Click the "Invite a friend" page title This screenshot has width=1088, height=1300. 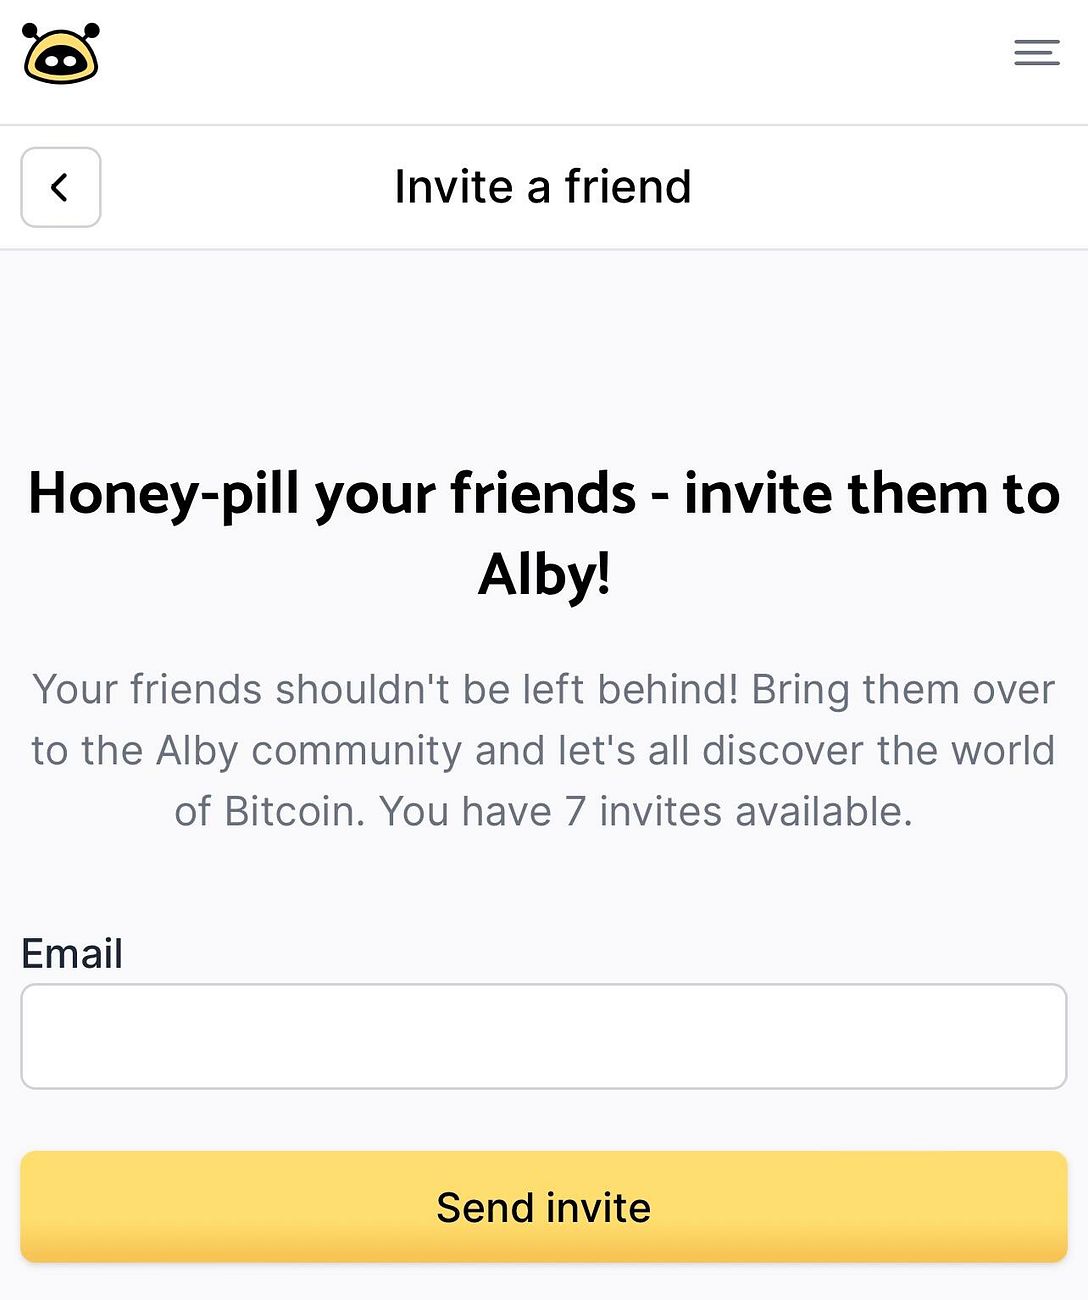[543, 187]
